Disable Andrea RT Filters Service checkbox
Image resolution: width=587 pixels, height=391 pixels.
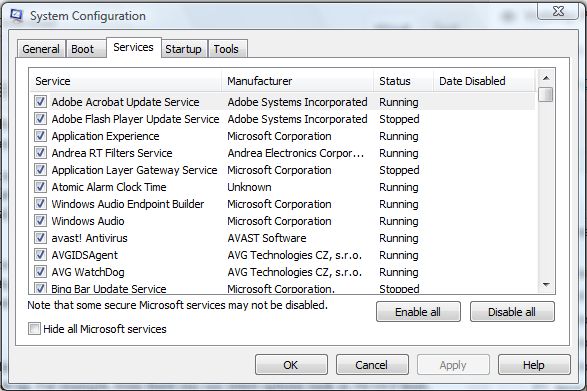pyautogui.click(x=40, y=153)
